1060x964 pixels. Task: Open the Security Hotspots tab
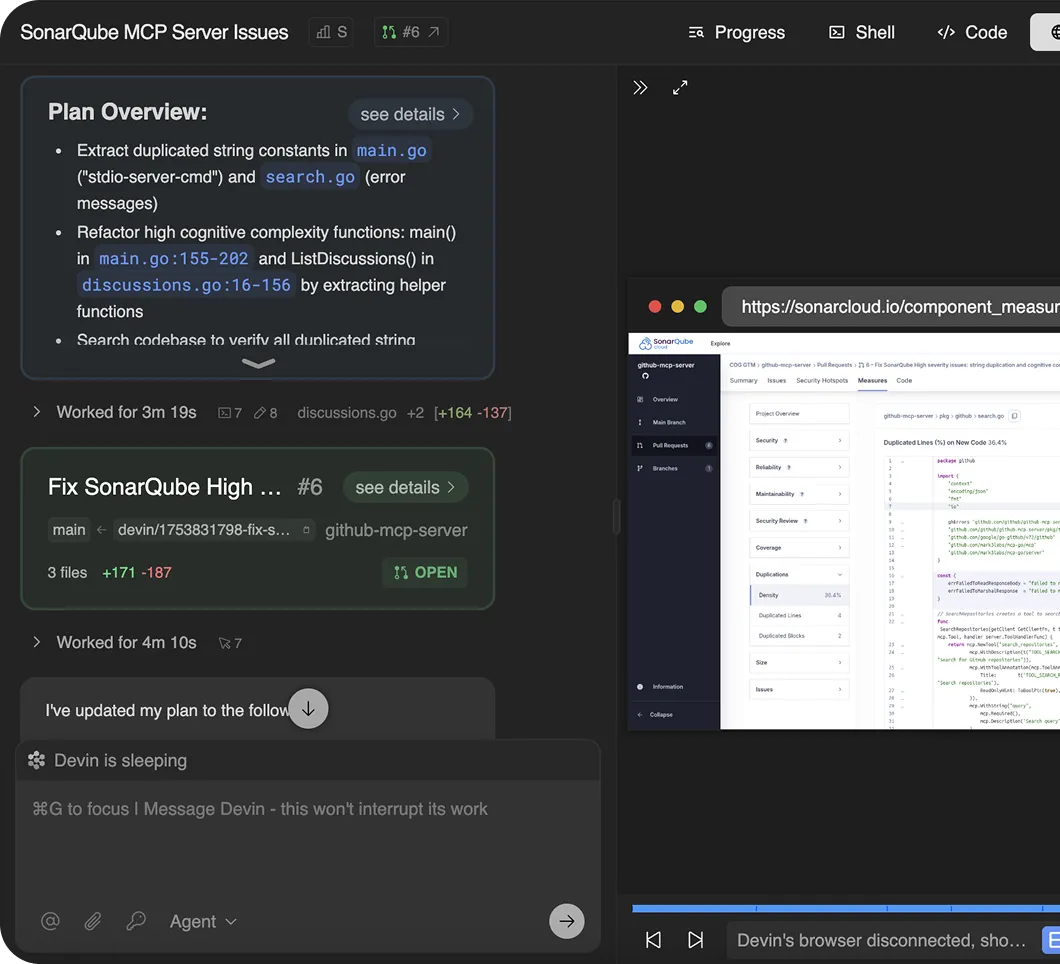coord(821,381)
